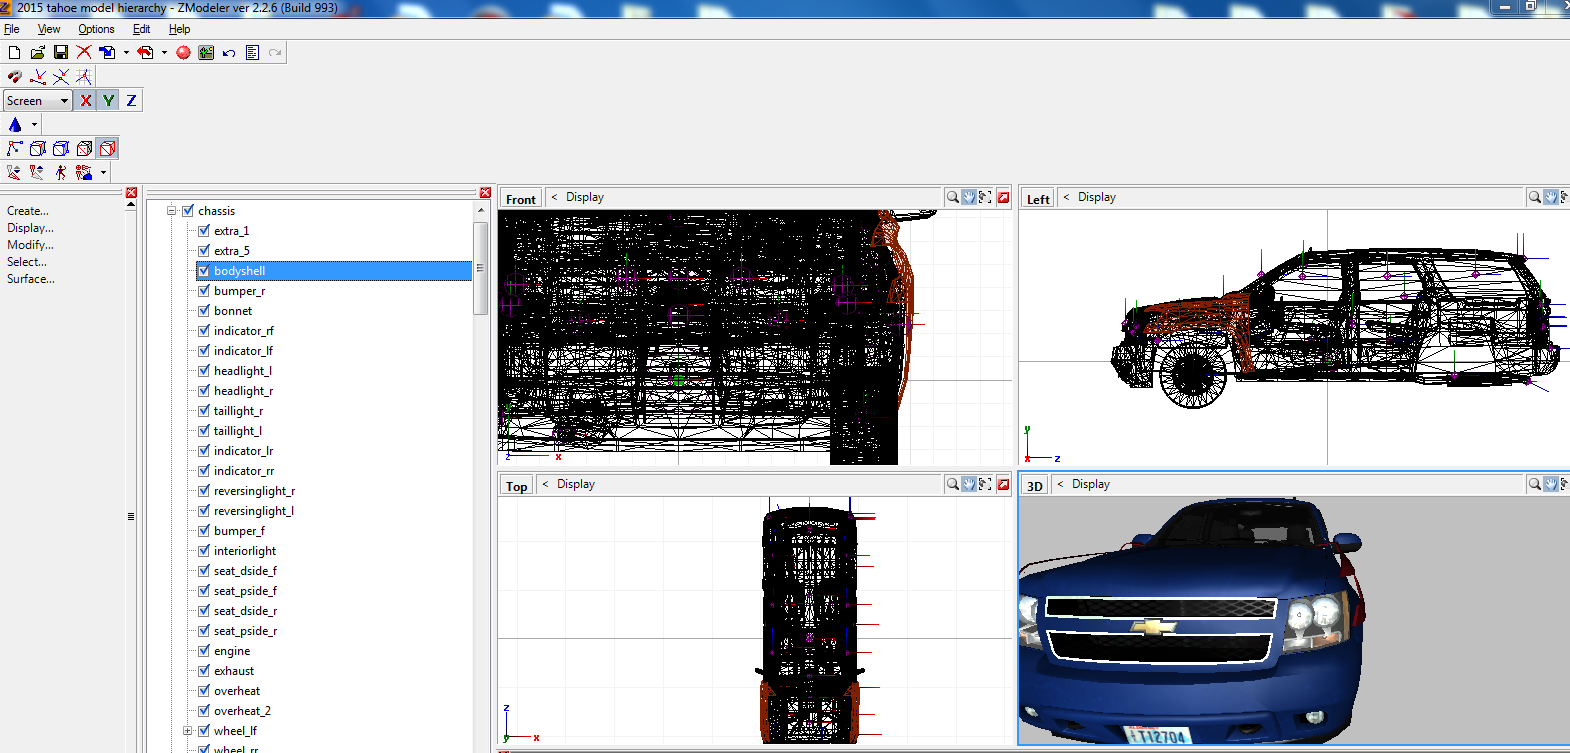This screenshot has height=753, width=1570.
Task: Select bumper_f in the hierarchy tree
Action: tap(239, 531)
